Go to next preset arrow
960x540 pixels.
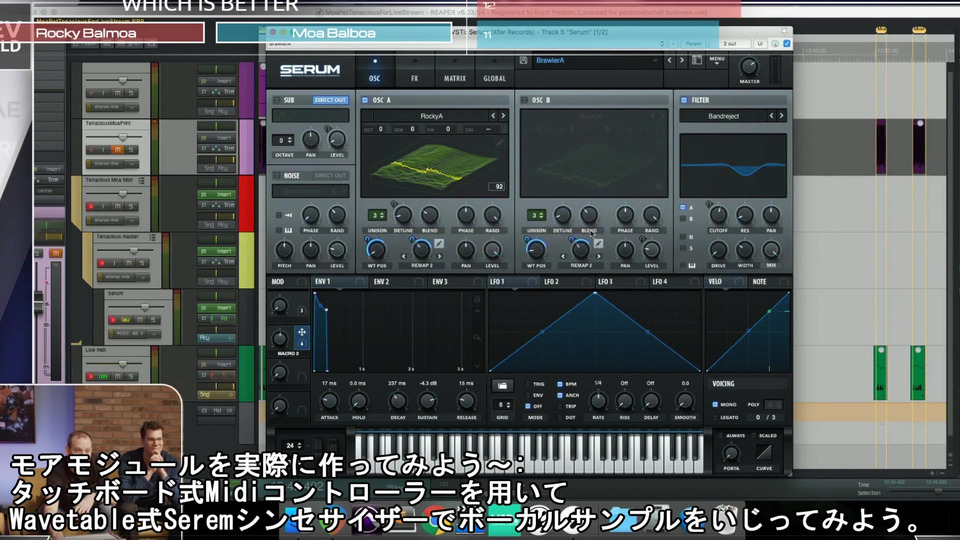(681, 61)
